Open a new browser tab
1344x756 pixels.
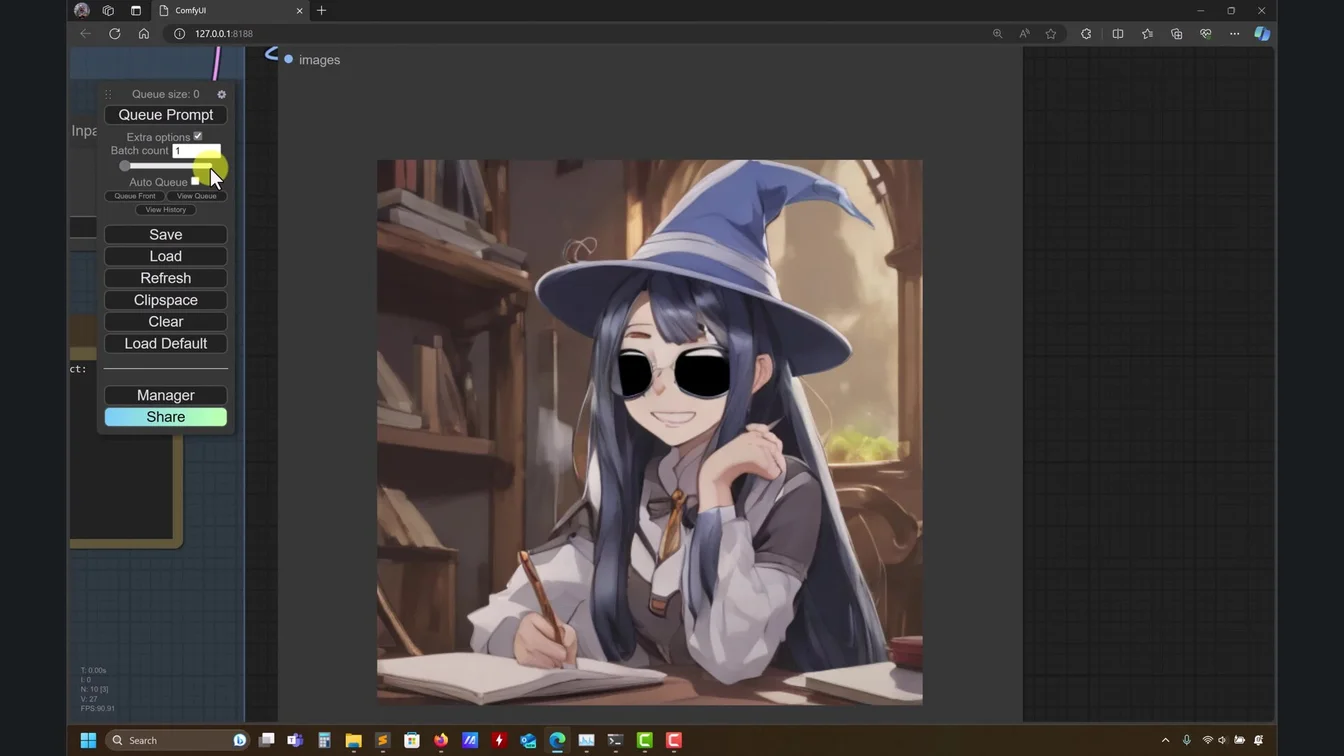(322, 11)
